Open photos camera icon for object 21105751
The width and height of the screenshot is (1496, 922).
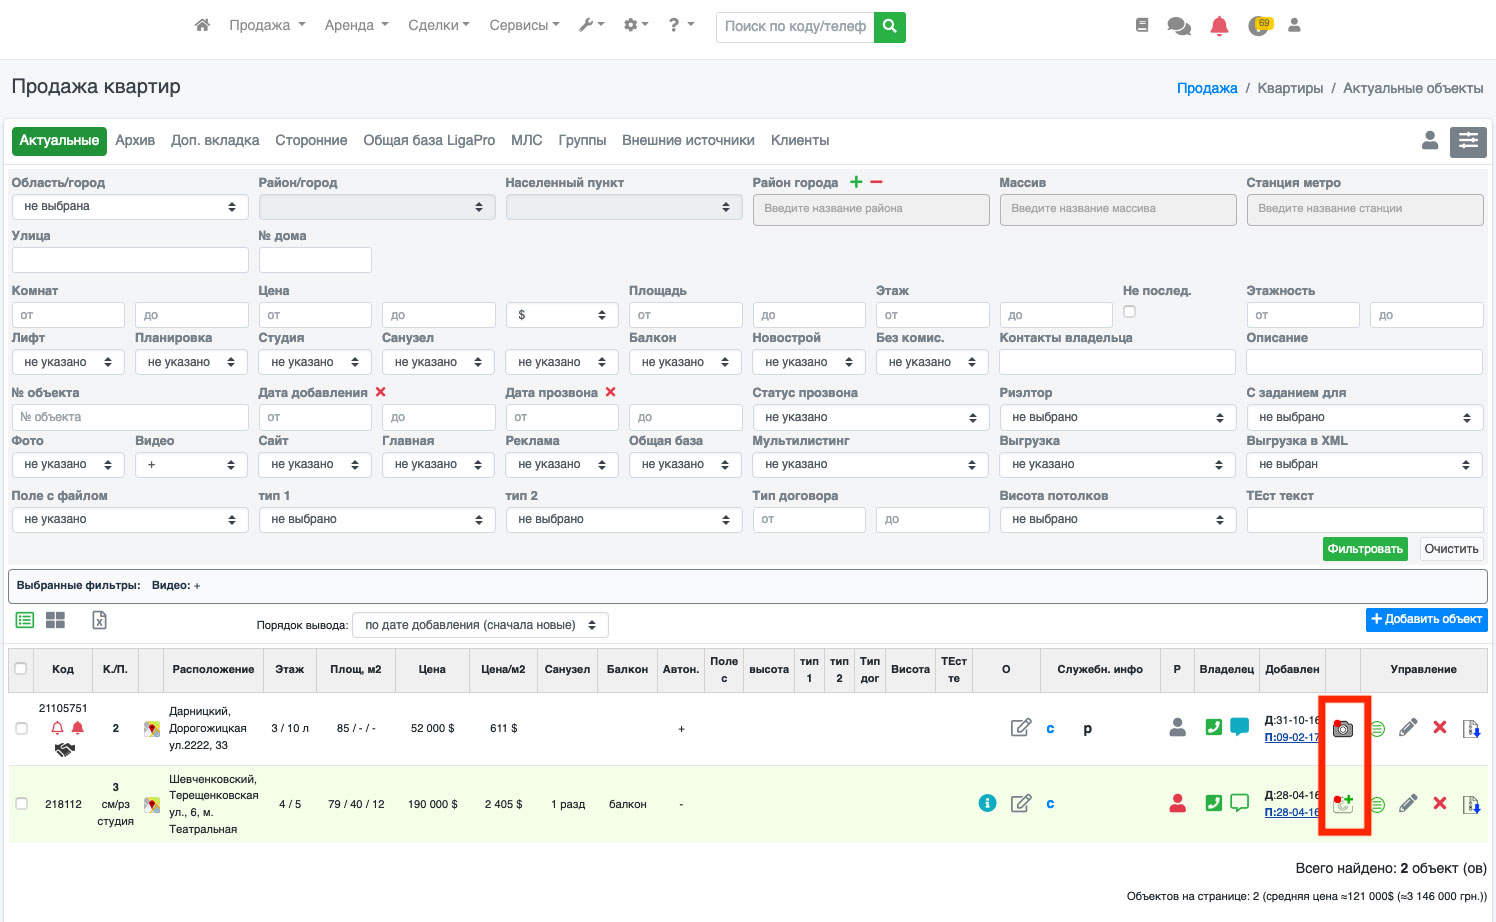point(1343,729)
